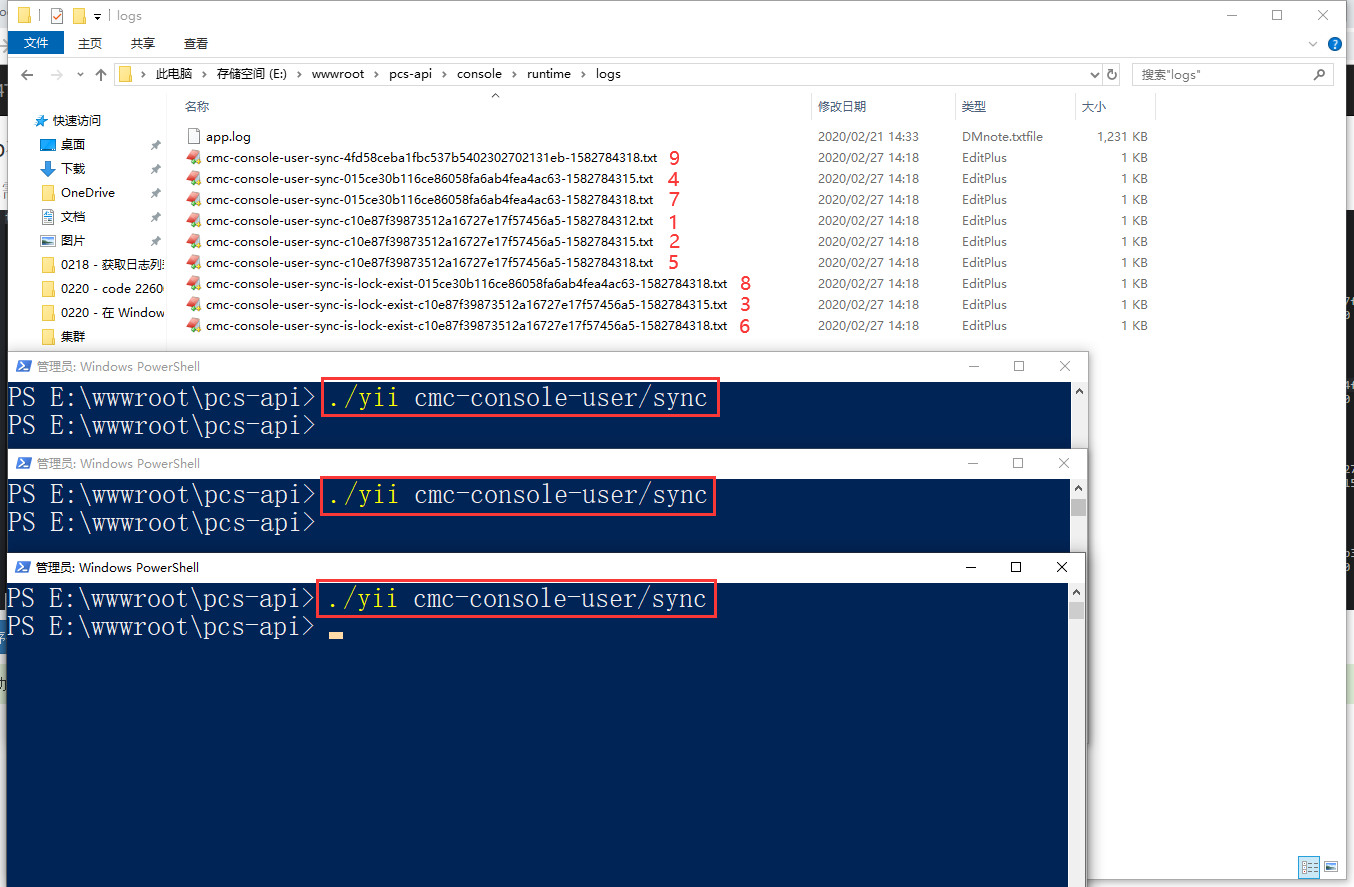Click the refresh button beside address bar
The width and height of the screenshot is (1354, 887).
(1112, 75)
